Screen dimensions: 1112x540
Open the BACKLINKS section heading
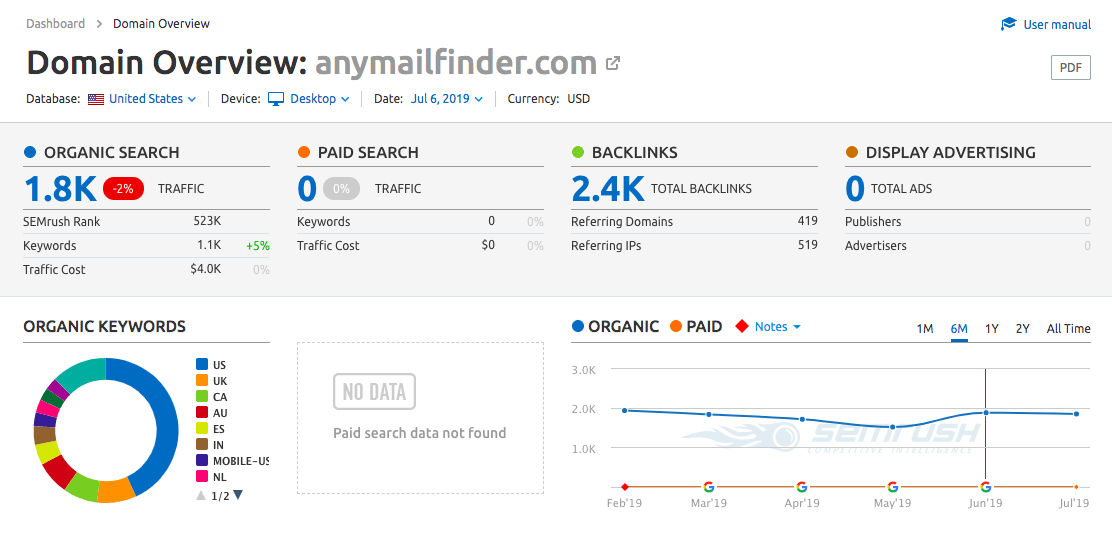(x=635, y=153)
